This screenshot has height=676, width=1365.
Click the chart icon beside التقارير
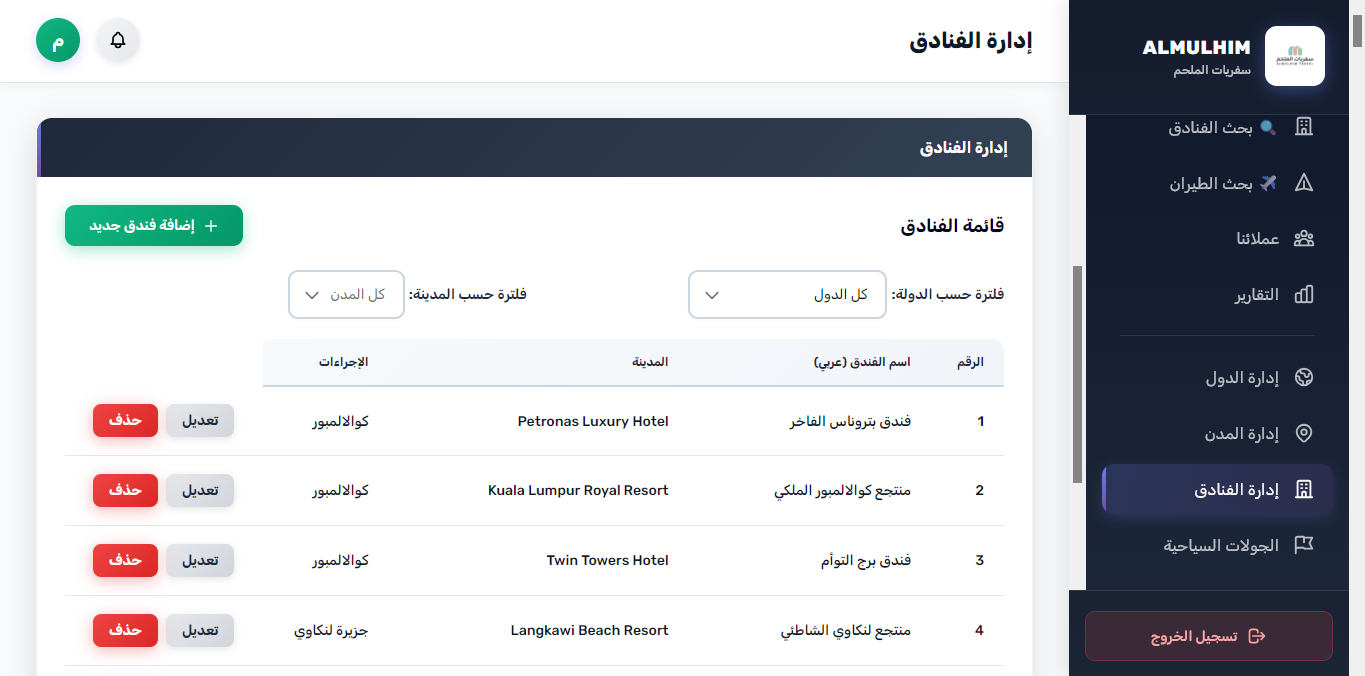click(1303, 295)
